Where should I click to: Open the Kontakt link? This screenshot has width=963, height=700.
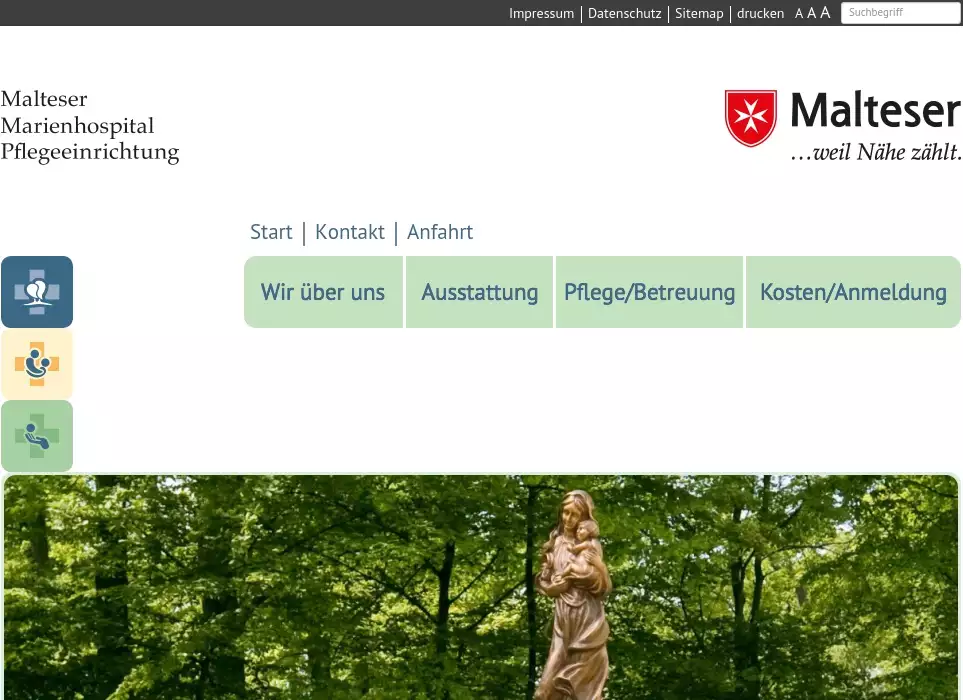350,232
